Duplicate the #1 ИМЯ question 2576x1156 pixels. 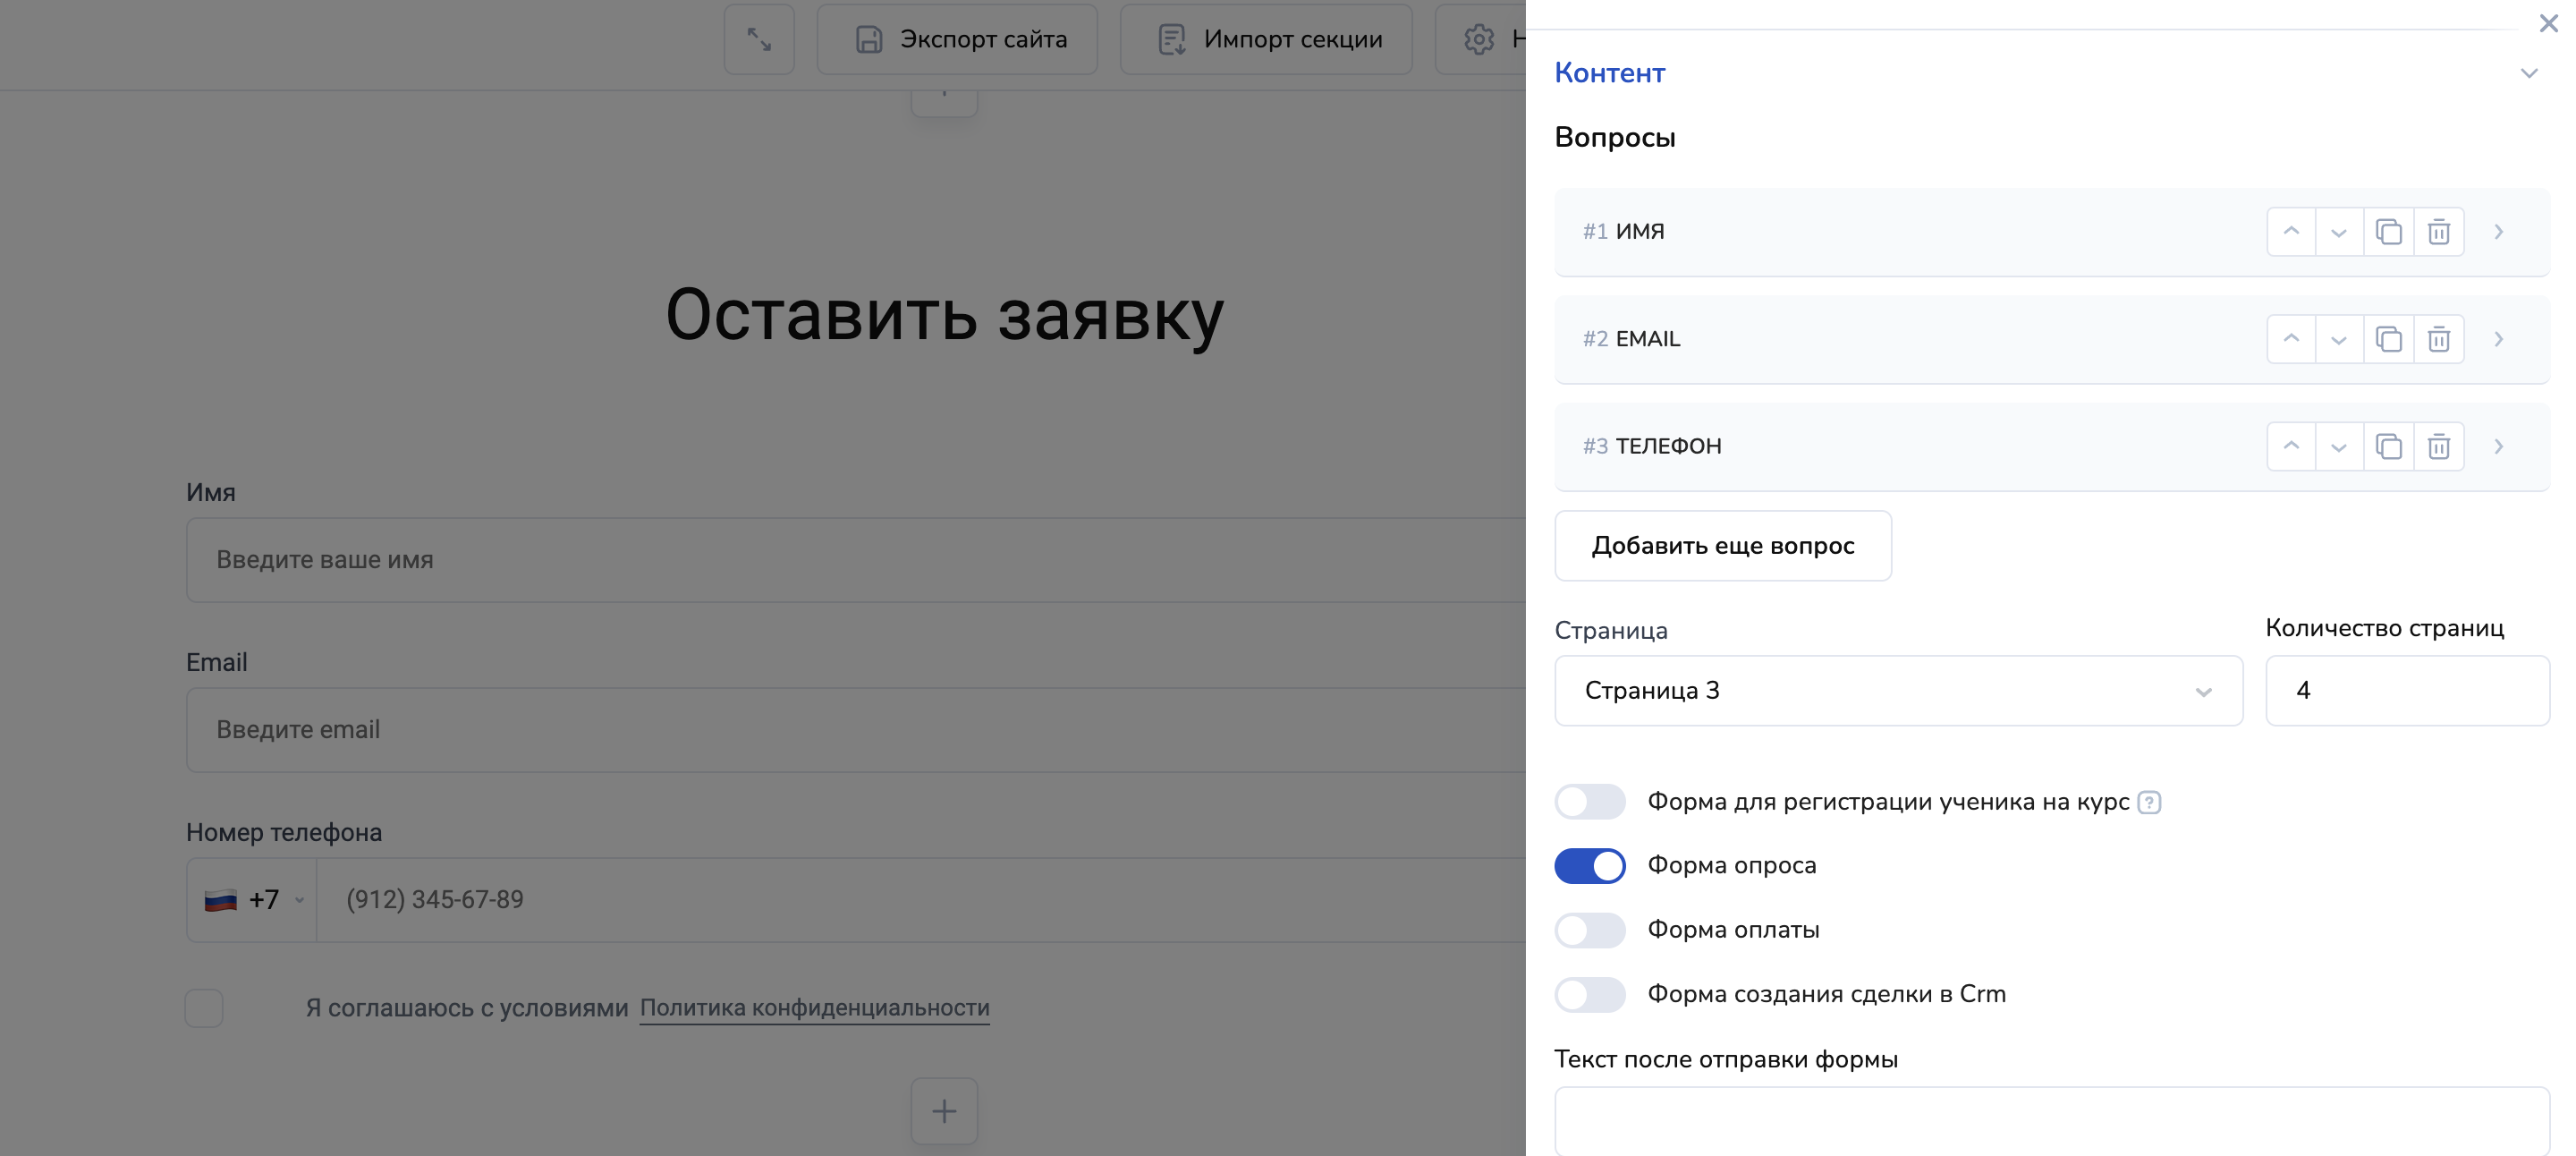(x=2388, y=232)
